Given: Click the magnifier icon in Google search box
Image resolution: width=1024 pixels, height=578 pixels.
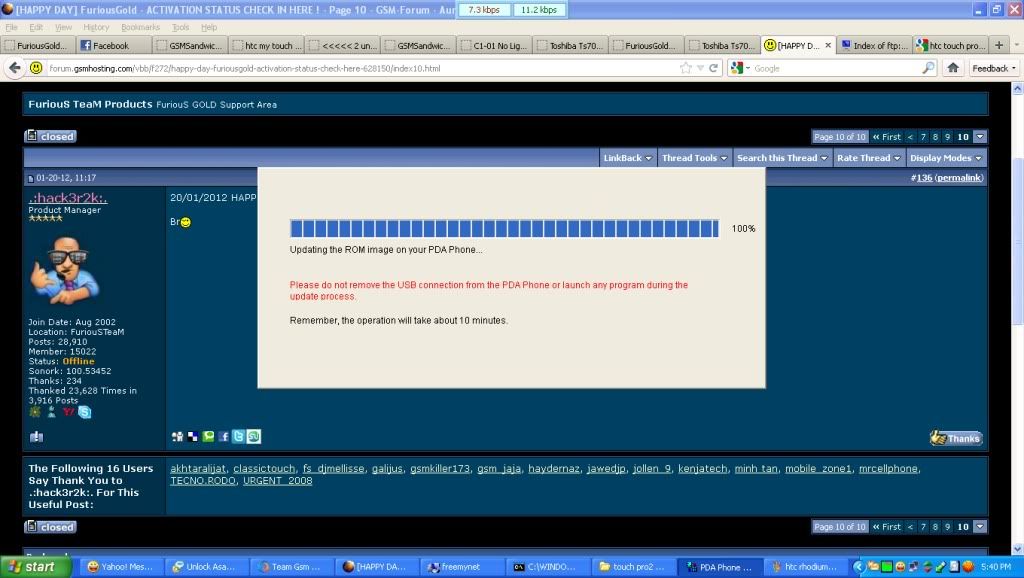Looking at the screenshot, I should click(x=928, y=68).
